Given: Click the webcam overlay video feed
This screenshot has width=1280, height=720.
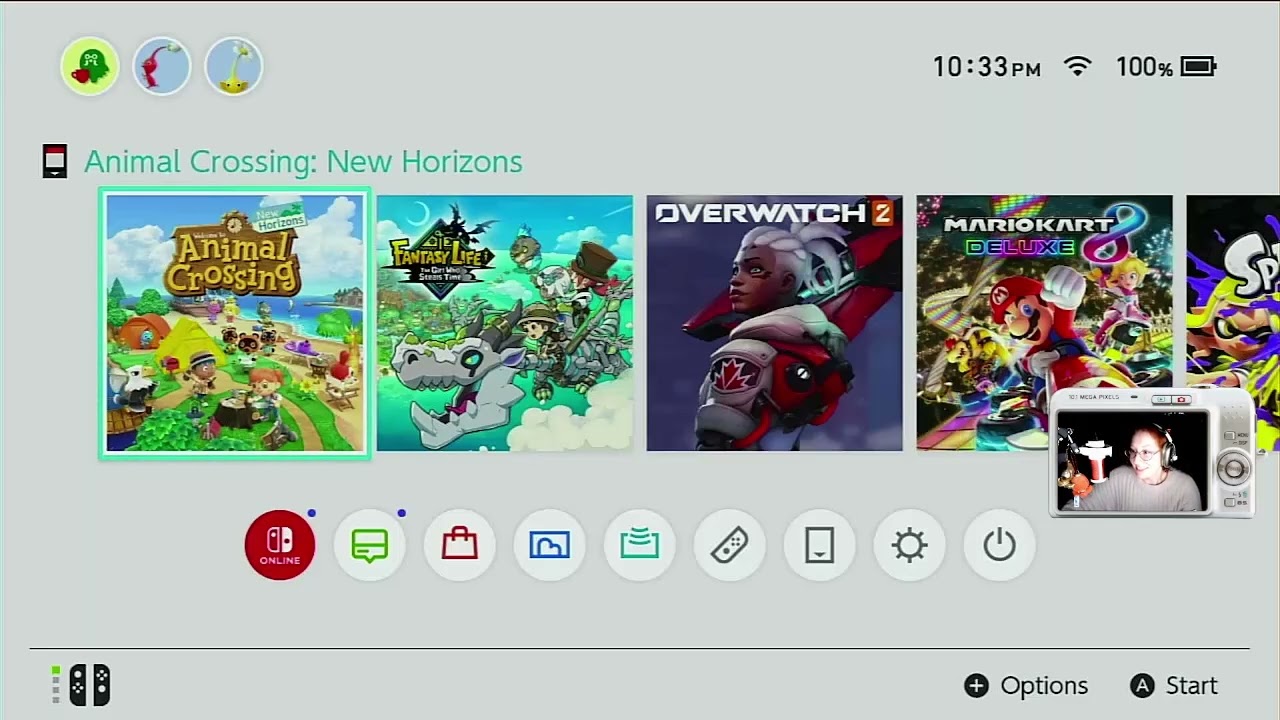Looking at the screenshot, I should (1131, 461).
